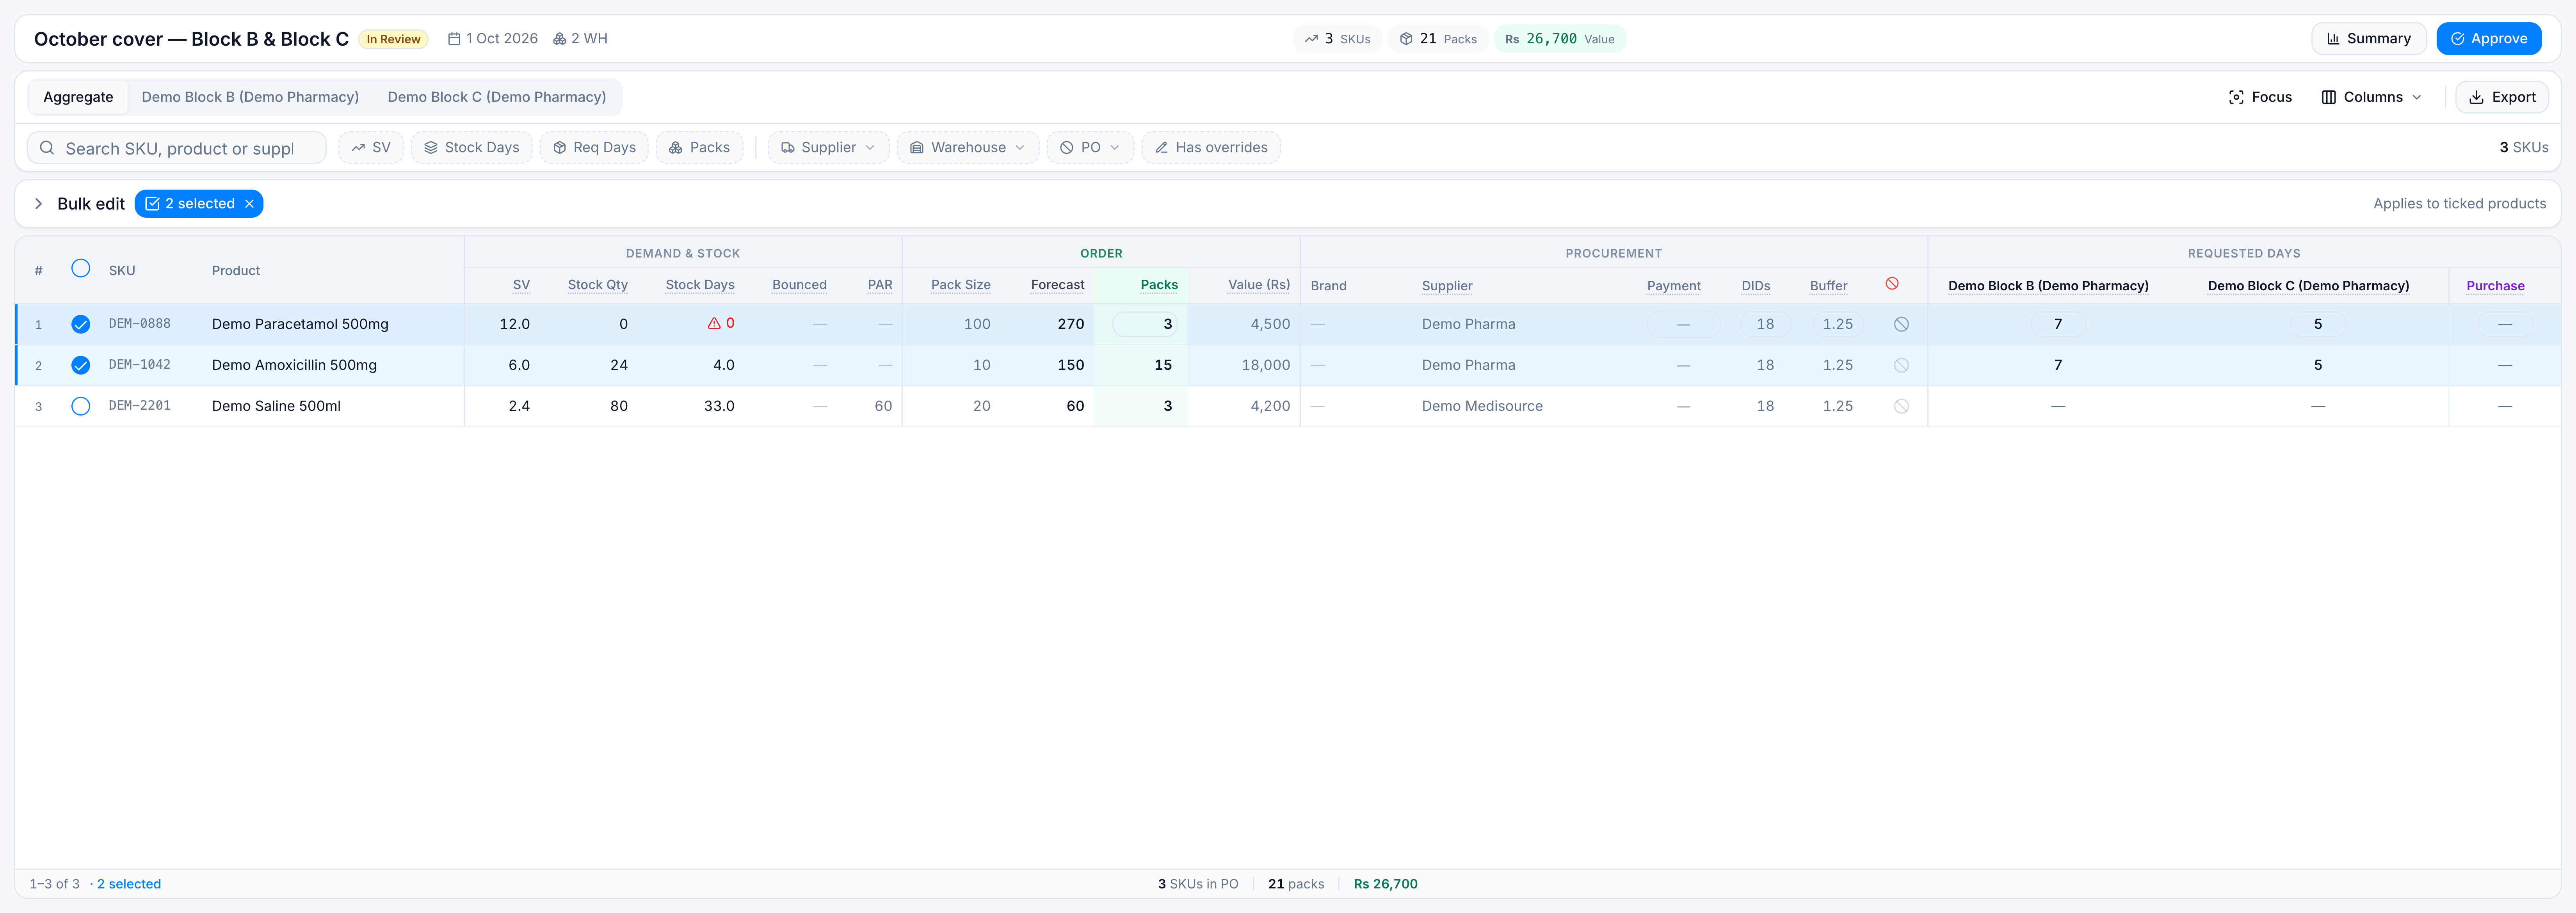Expand the Bulk edit panel chevron
Viewport: 2576px width, 913px height.
[x=38, y=204]
